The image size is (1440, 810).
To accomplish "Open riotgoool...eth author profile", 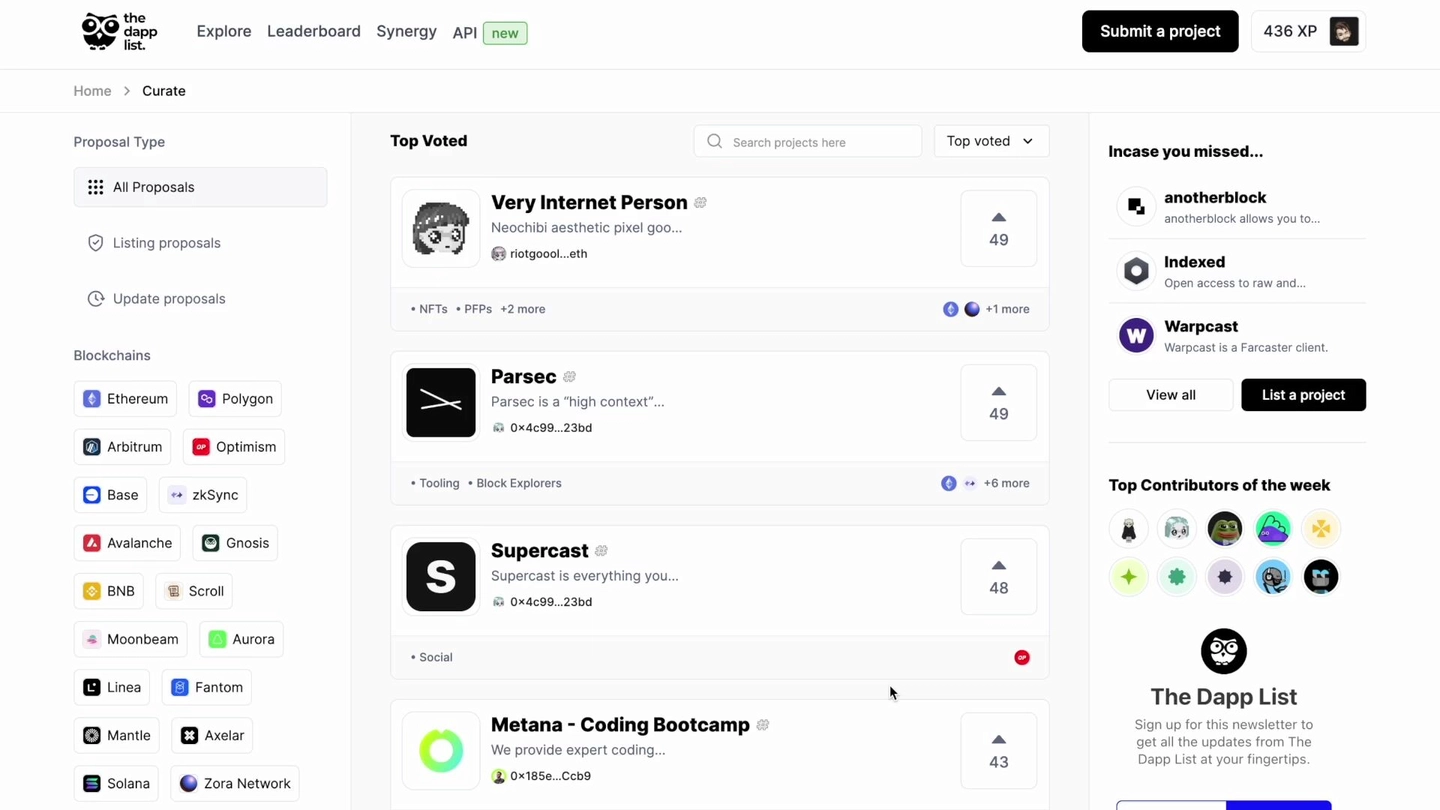I will click(x=539, y=254).
